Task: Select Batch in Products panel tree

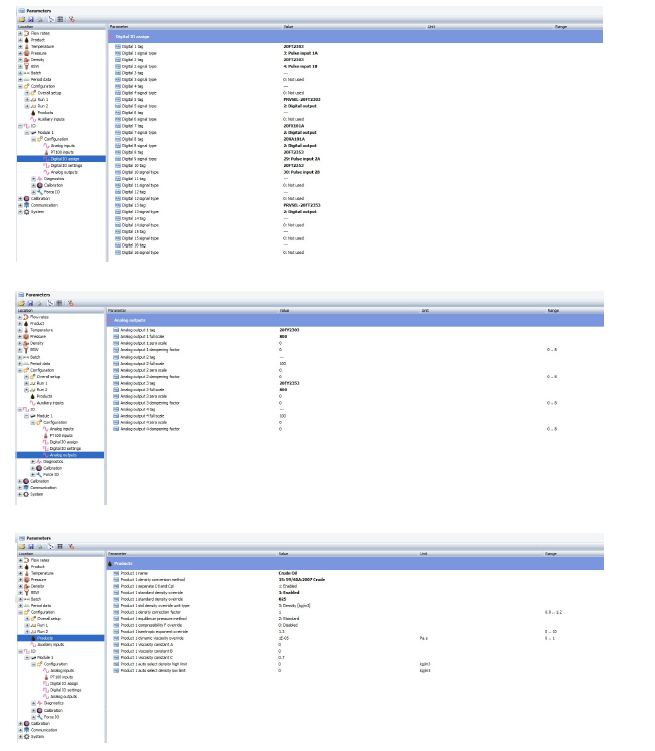Action: click(36, 599)
